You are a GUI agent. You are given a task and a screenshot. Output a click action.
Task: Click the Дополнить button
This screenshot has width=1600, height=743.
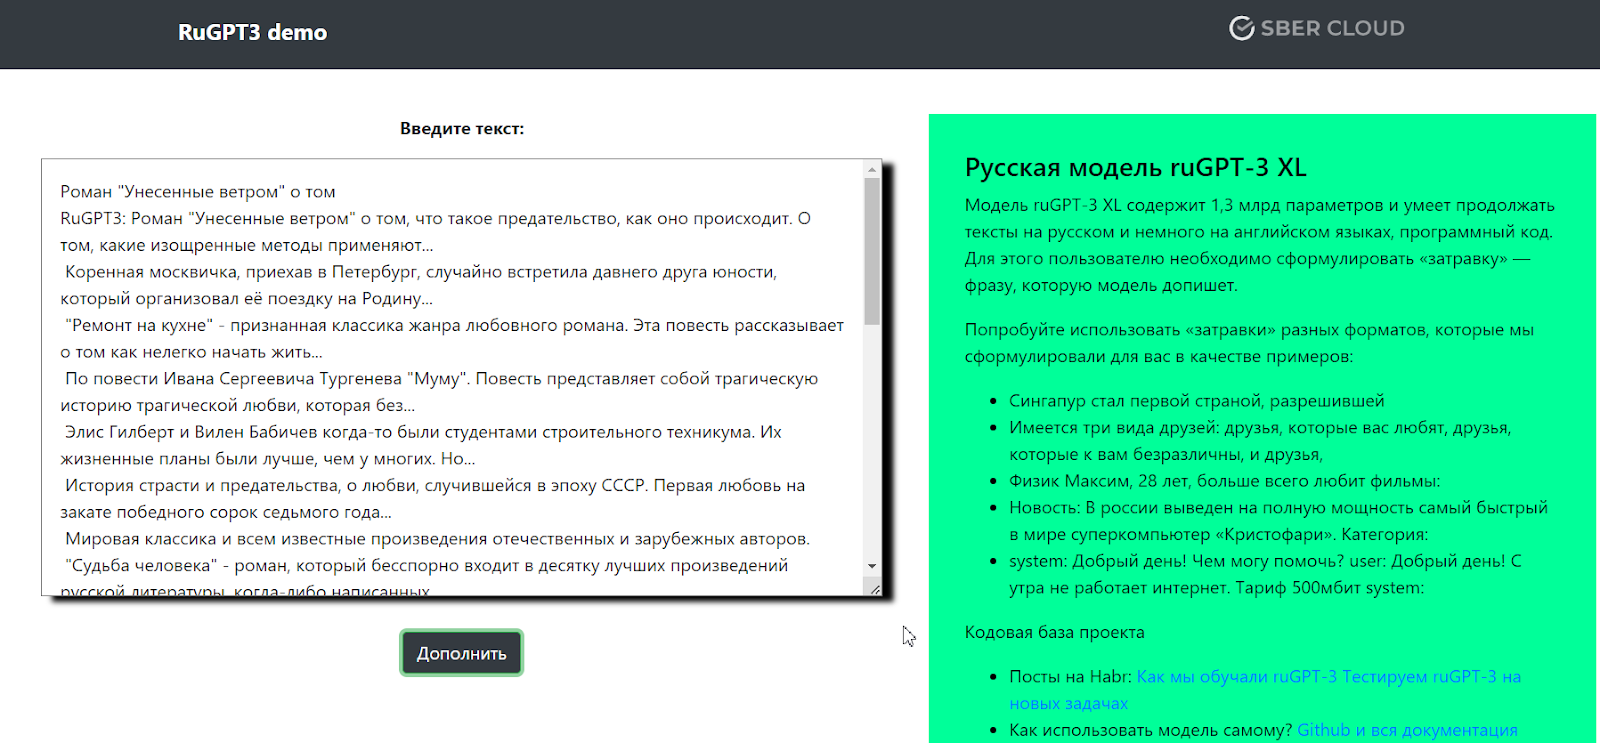(461, 653)
